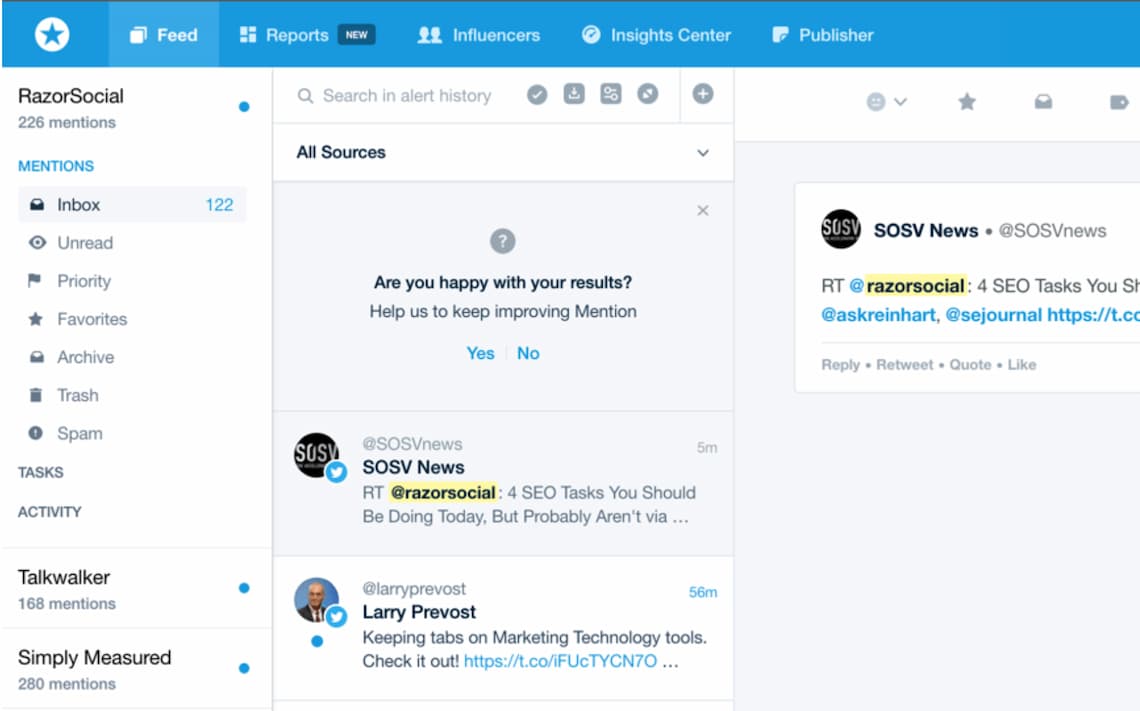Image resolution: width=1140 pixels, height=711 pixels.
Task: Answer Yes to the feedback question
Action: (480, 353)
